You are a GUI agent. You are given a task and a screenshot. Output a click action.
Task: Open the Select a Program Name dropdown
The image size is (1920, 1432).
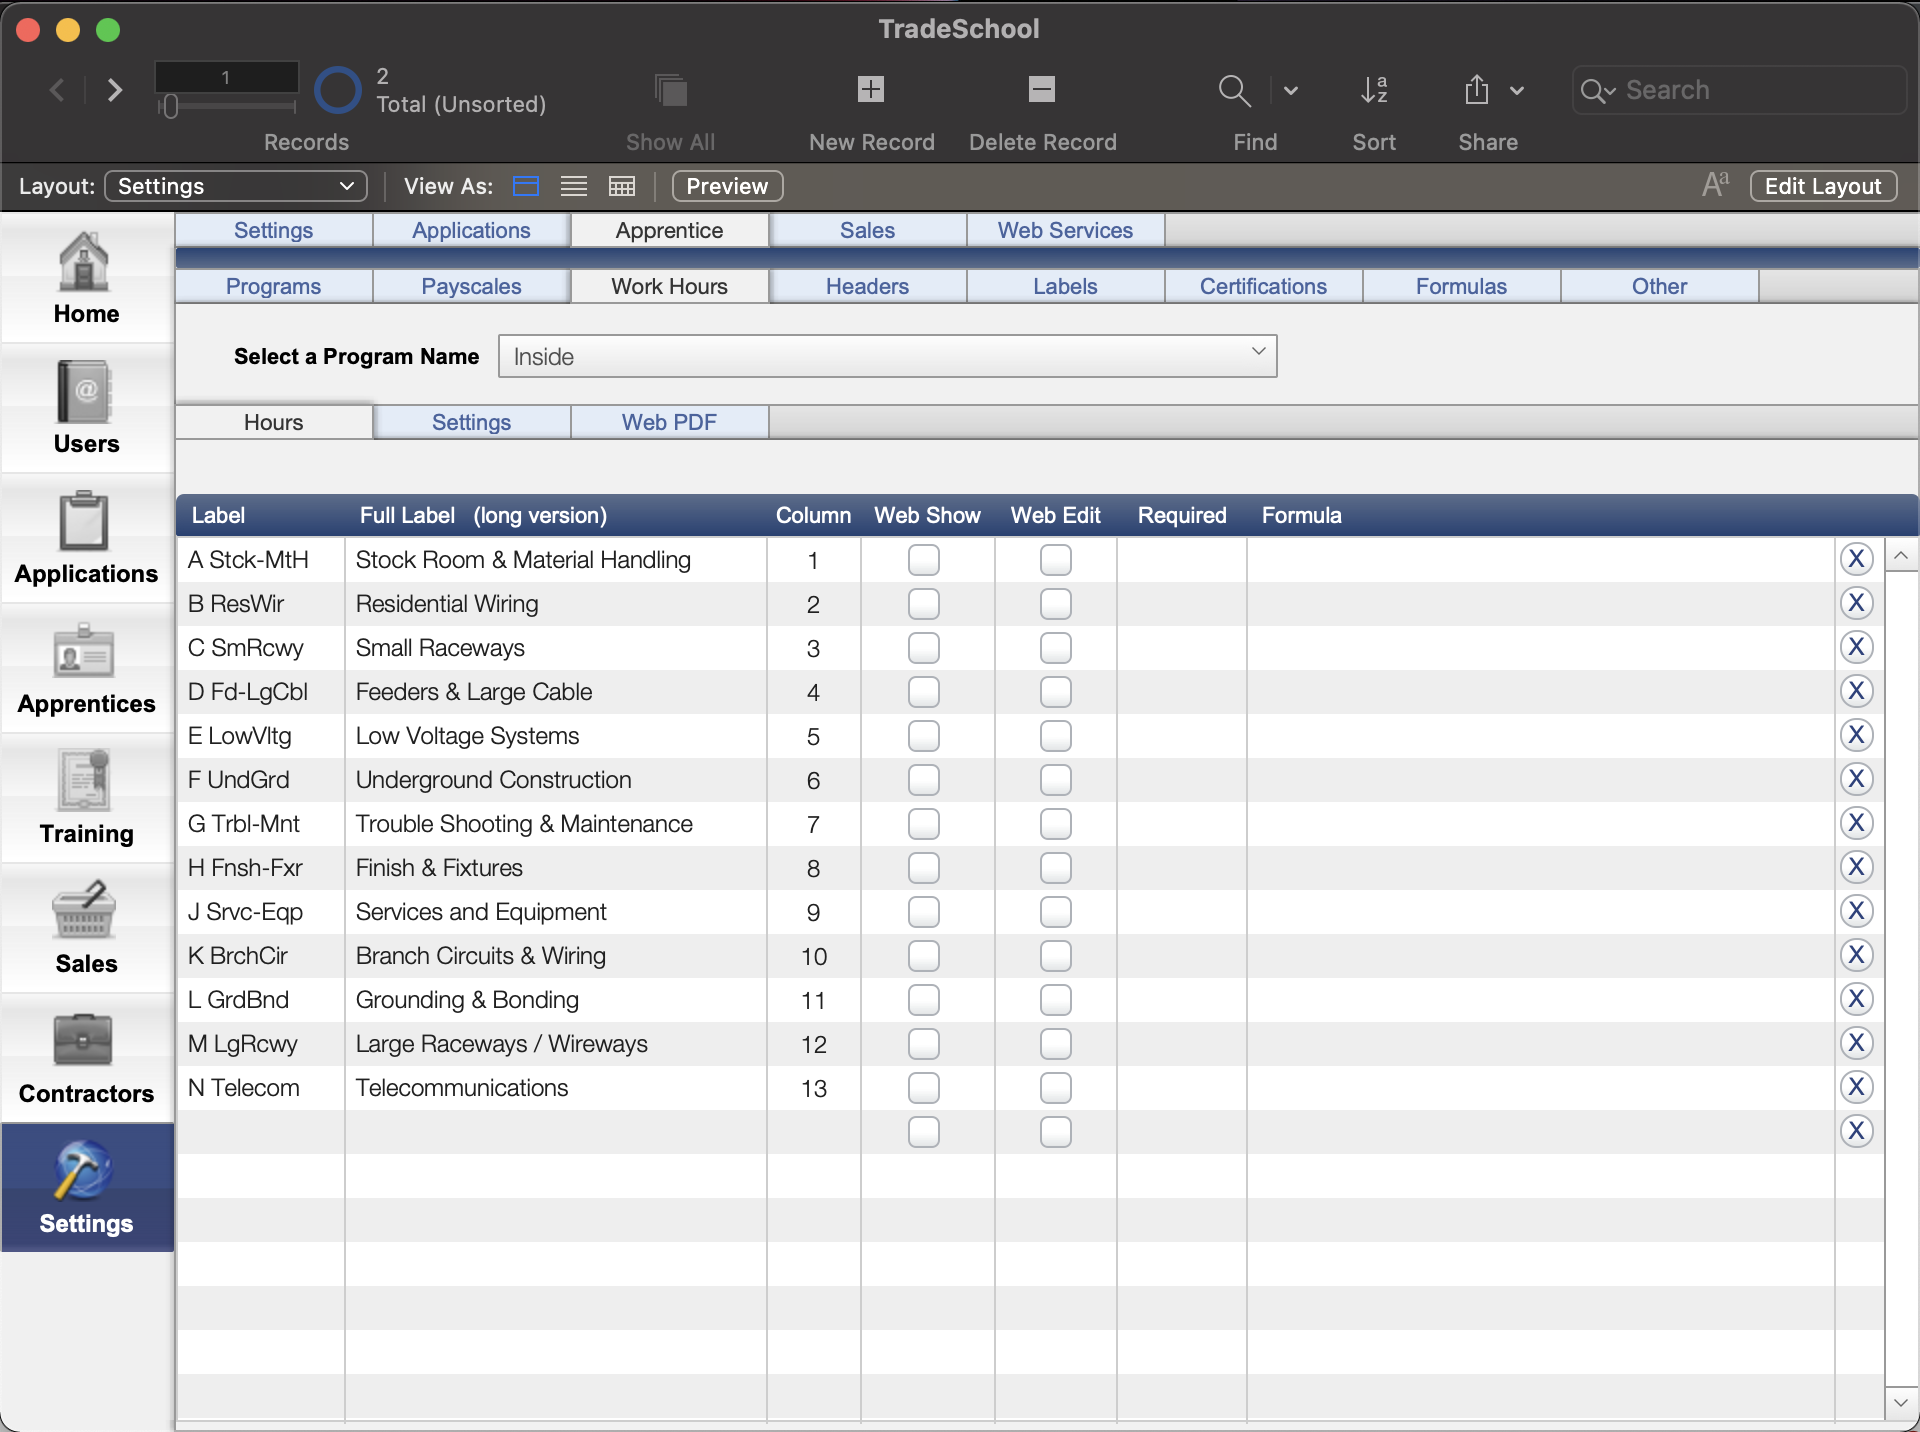[887, 356]
